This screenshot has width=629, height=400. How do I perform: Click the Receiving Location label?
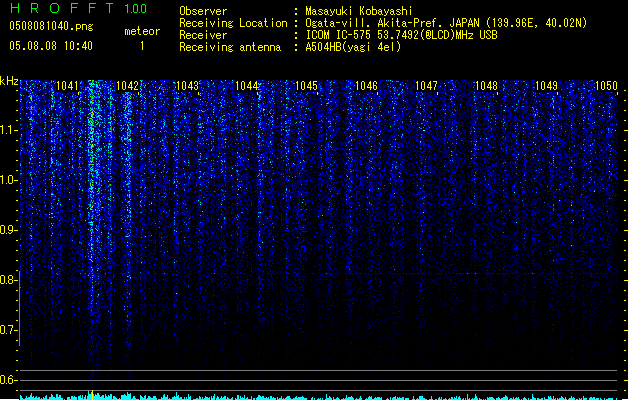(x=233, y=23)
